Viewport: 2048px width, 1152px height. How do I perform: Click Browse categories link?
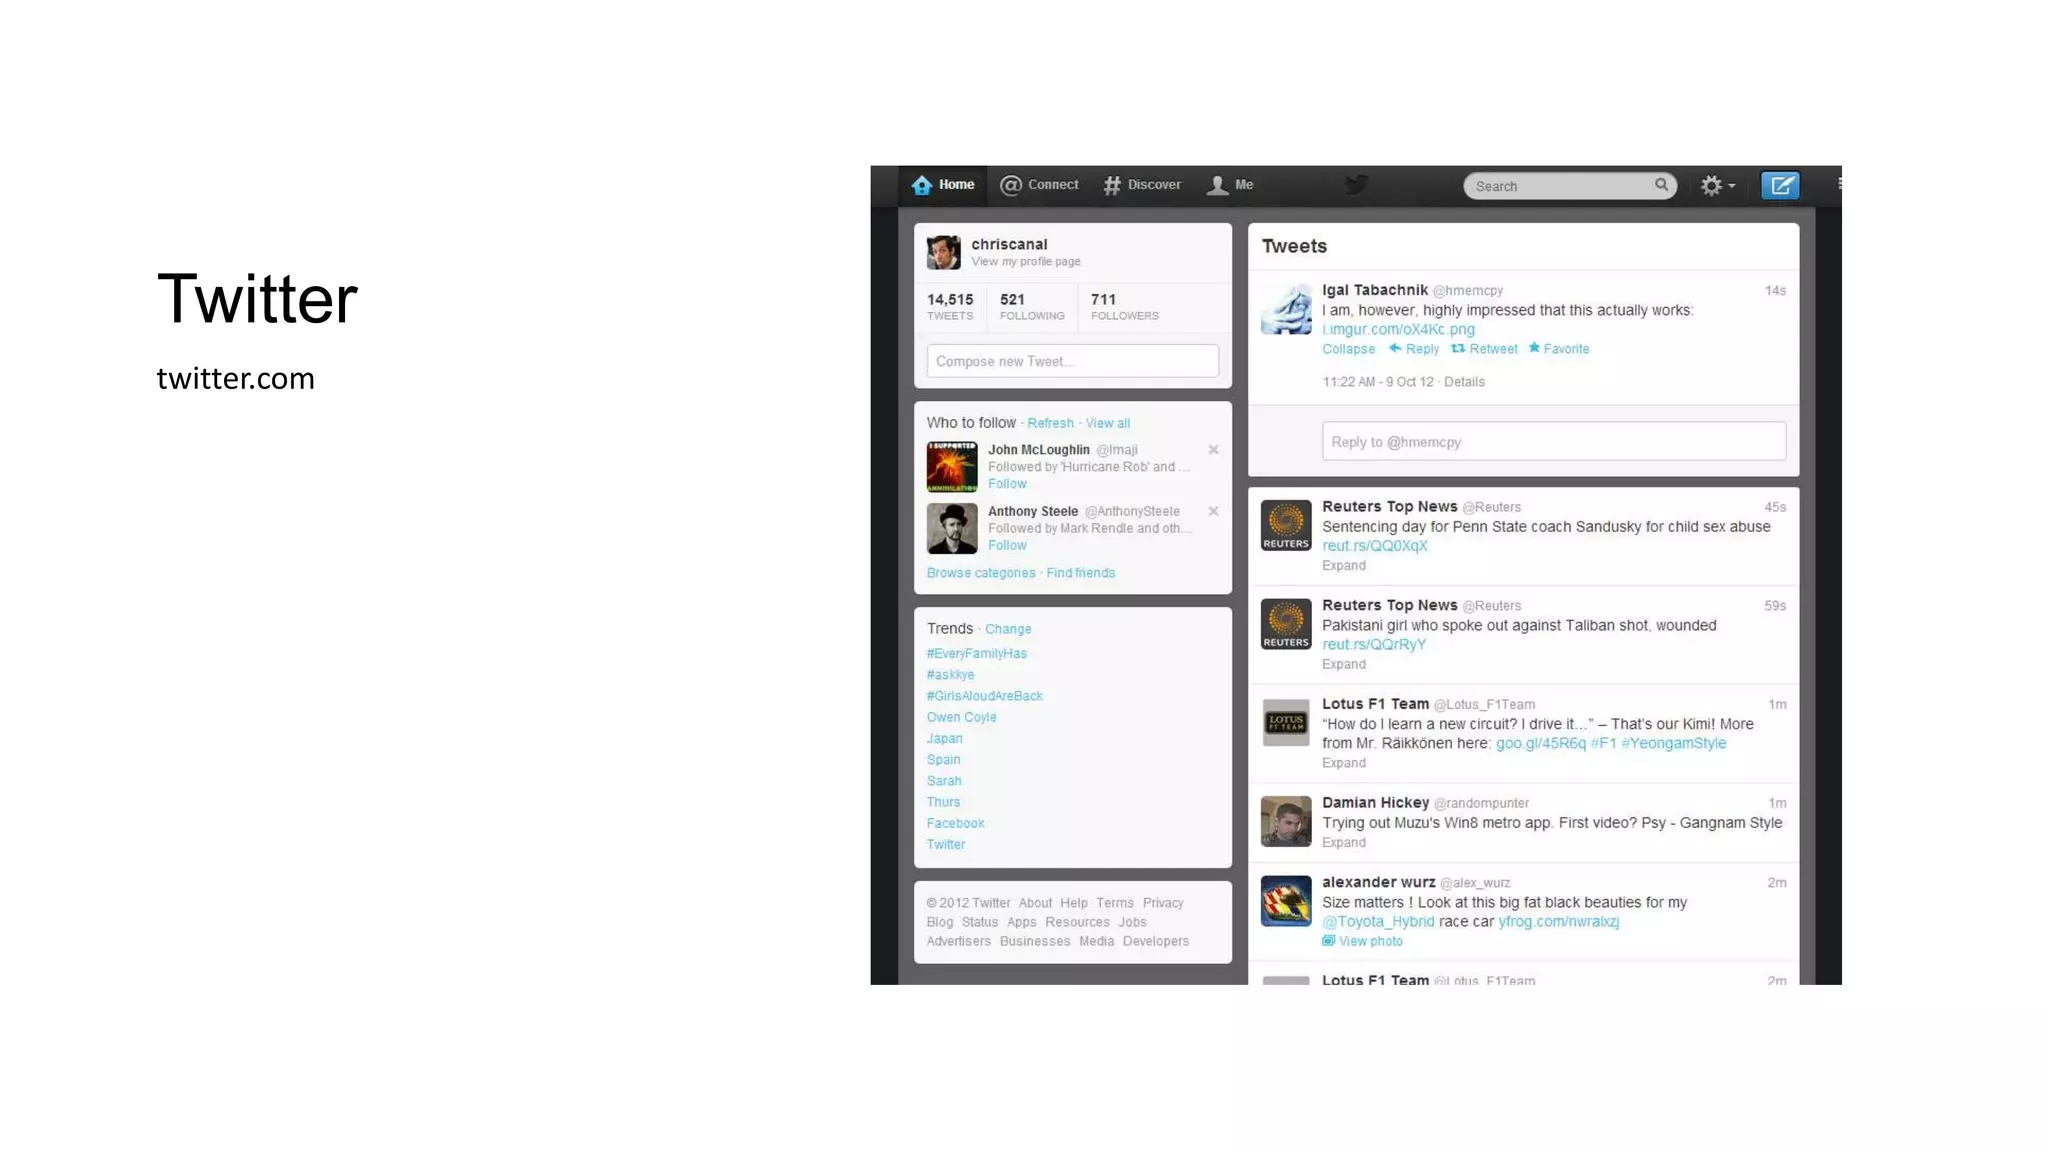(x=981, y=573)
